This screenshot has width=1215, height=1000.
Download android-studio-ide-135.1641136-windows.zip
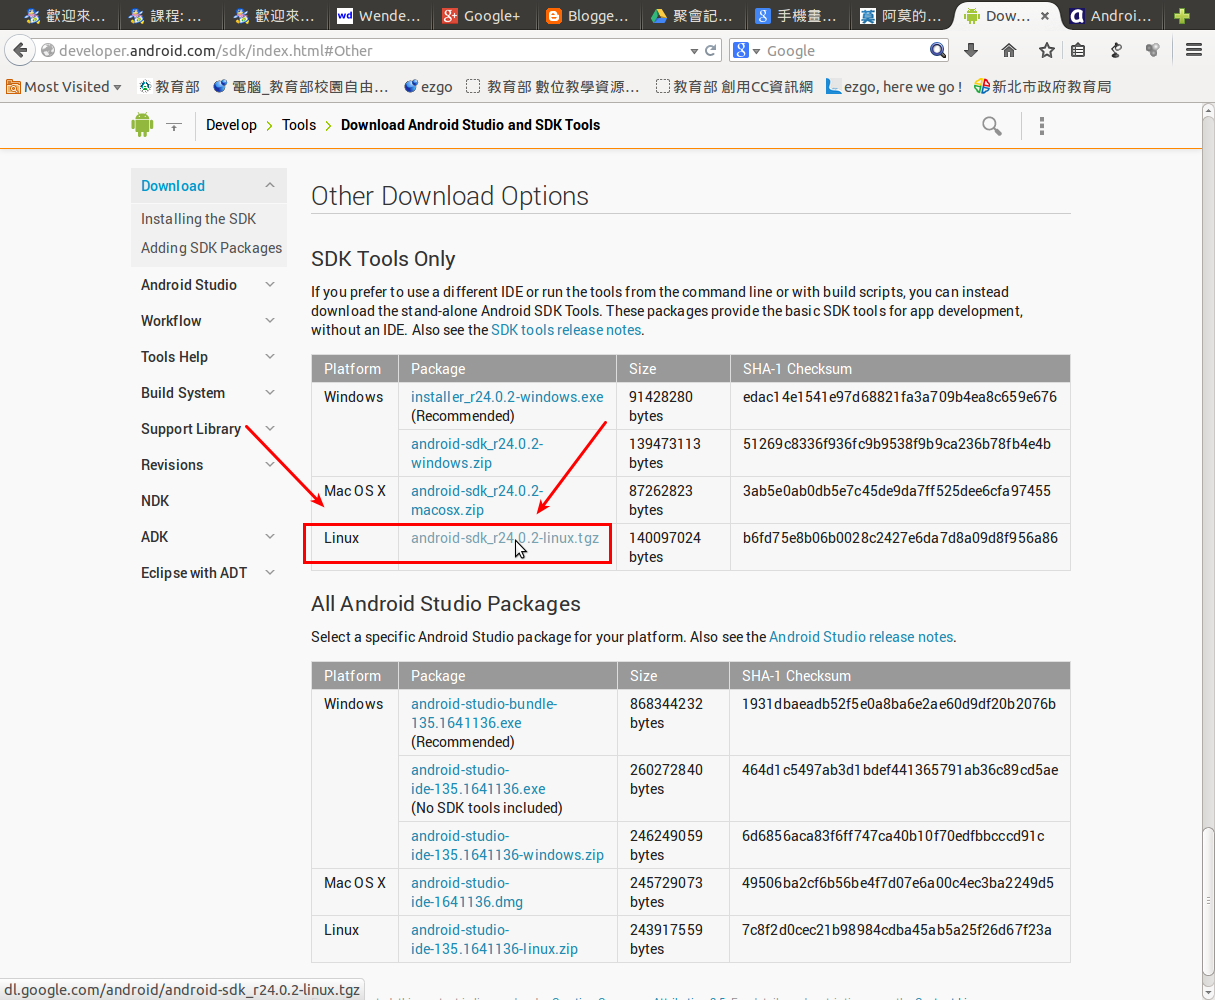coord(507,845)
